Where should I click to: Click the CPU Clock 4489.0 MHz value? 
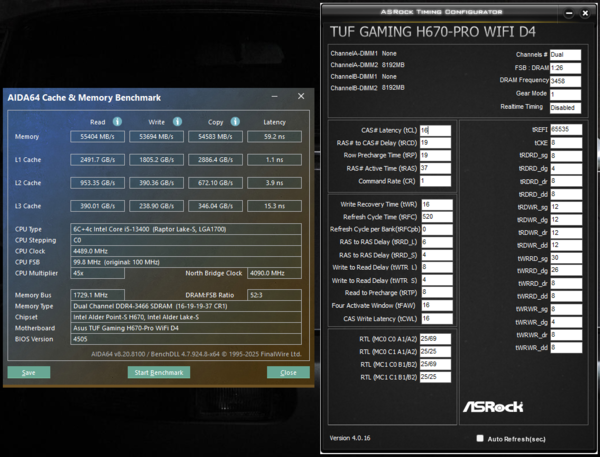[186, 251]
